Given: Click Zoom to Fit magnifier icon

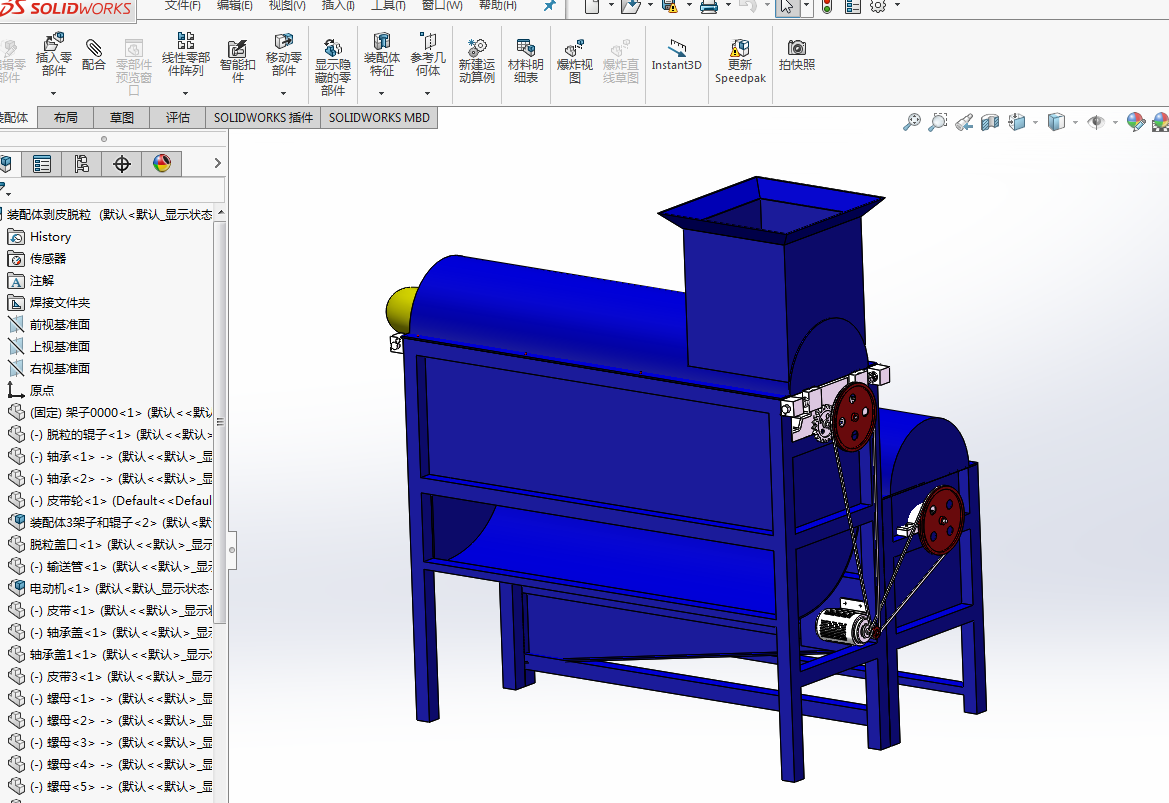Looking at the screenshot, I should [911, 122].
